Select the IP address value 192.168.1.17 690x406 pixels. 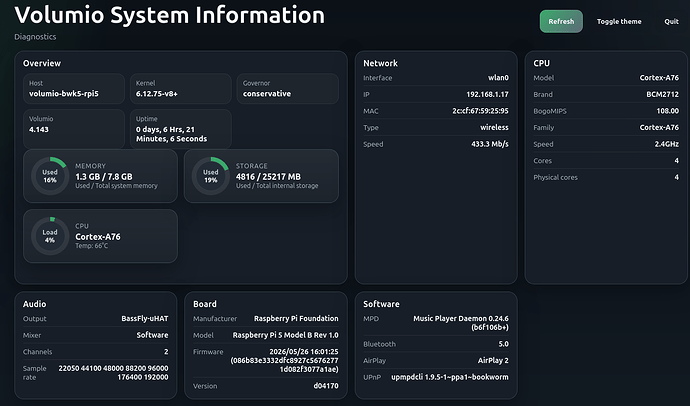tap(487, 95)
